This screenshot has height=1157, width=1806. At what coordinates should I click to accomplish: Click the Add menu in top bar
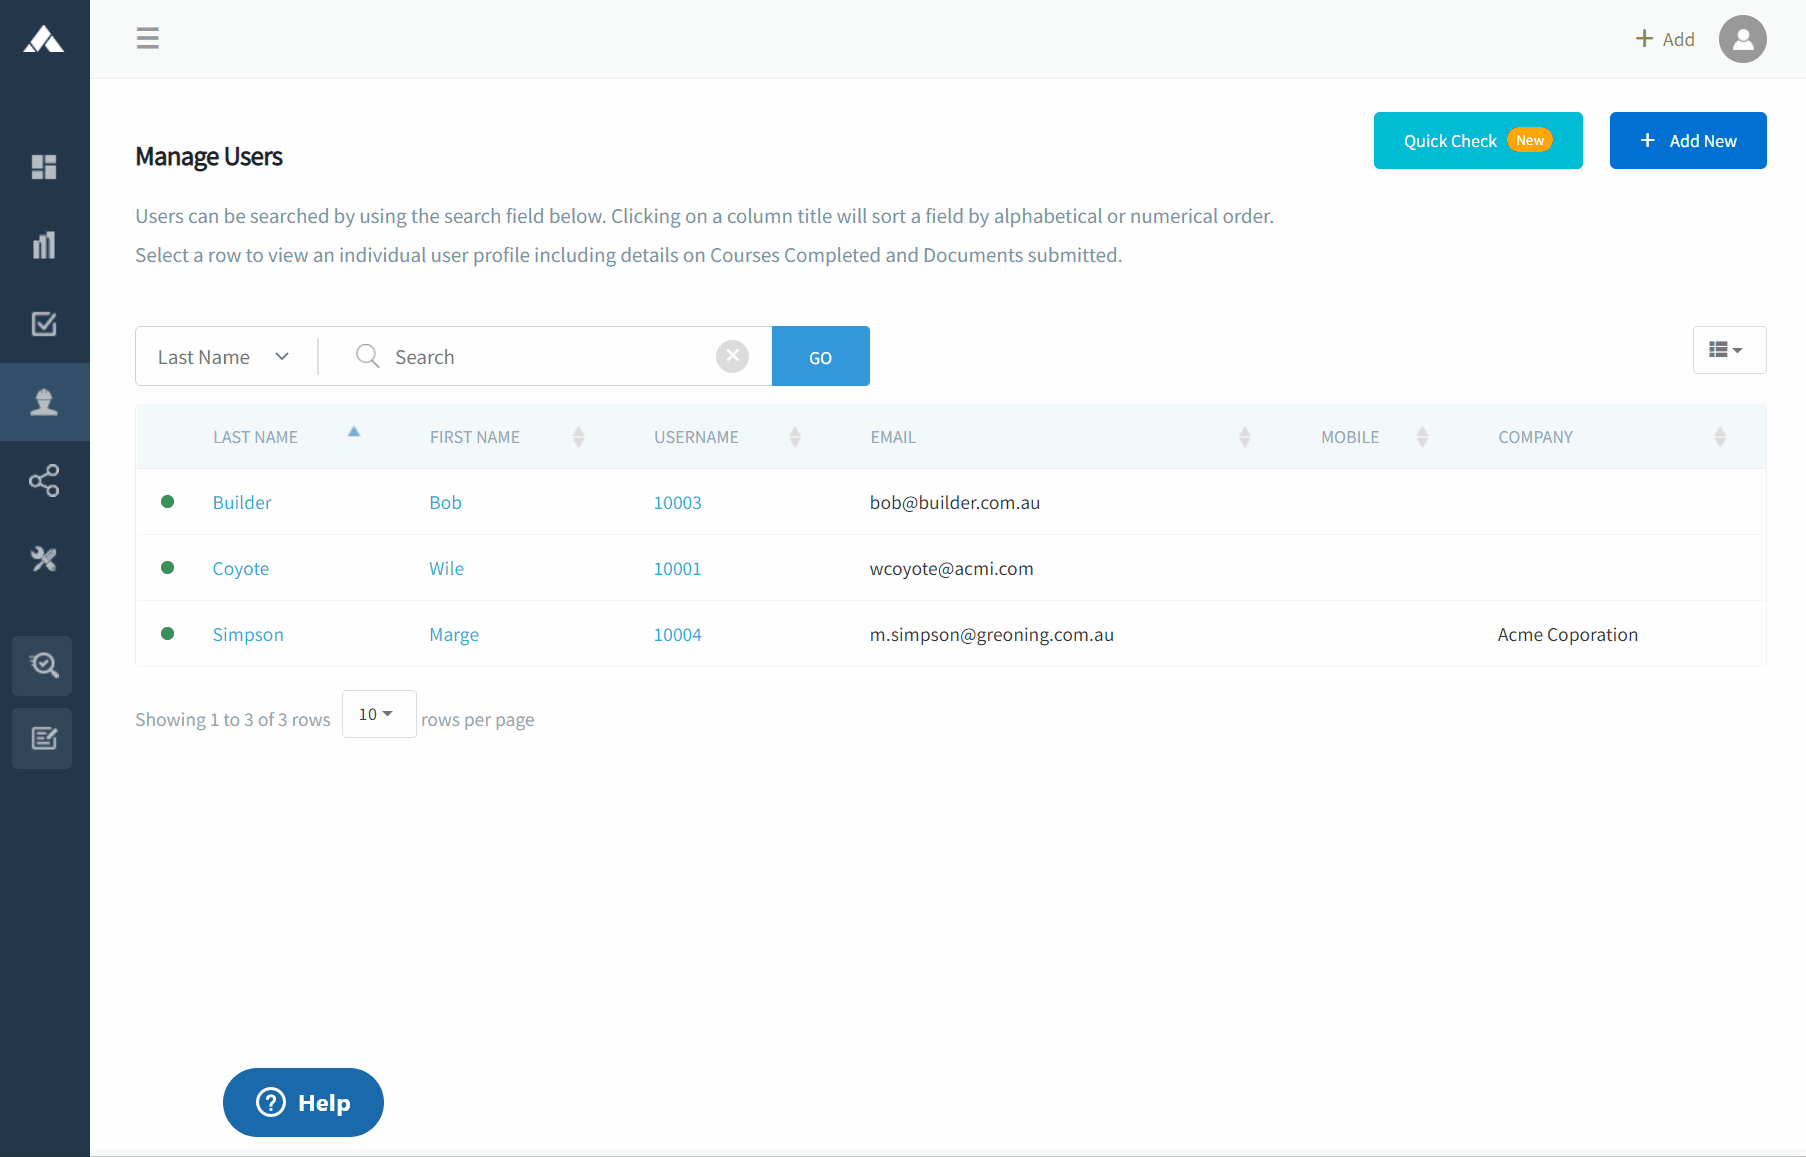pyautogui.click(x=1665, y=39)
